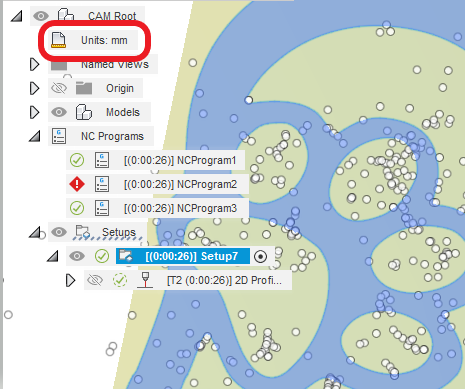This screenshot has width=465, height=389.
Task: Click the NCProgram2 red error warning icon
Action: pos(77,184)
